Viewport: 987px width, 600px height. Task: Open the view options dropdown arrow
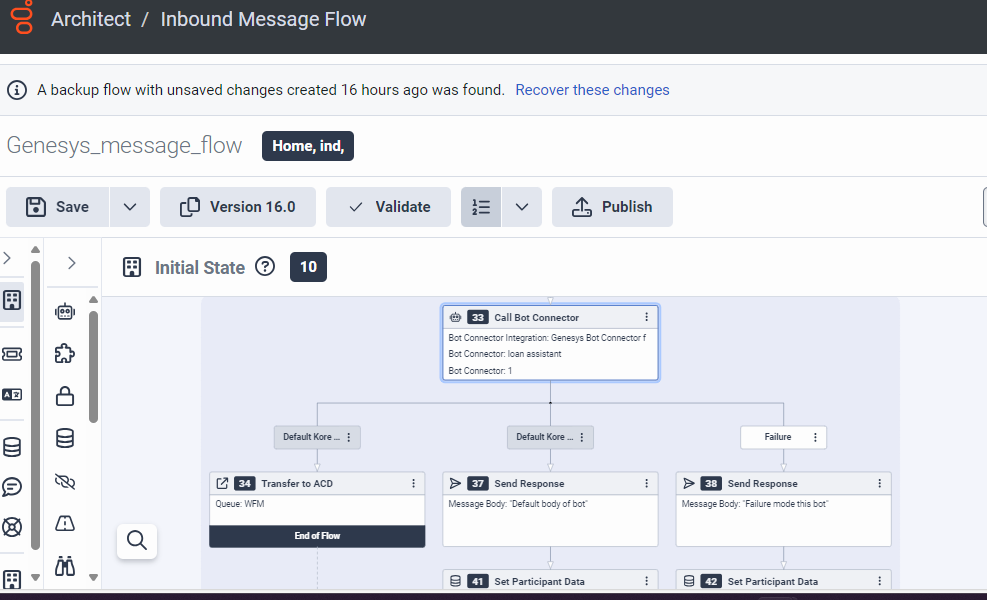522,207
